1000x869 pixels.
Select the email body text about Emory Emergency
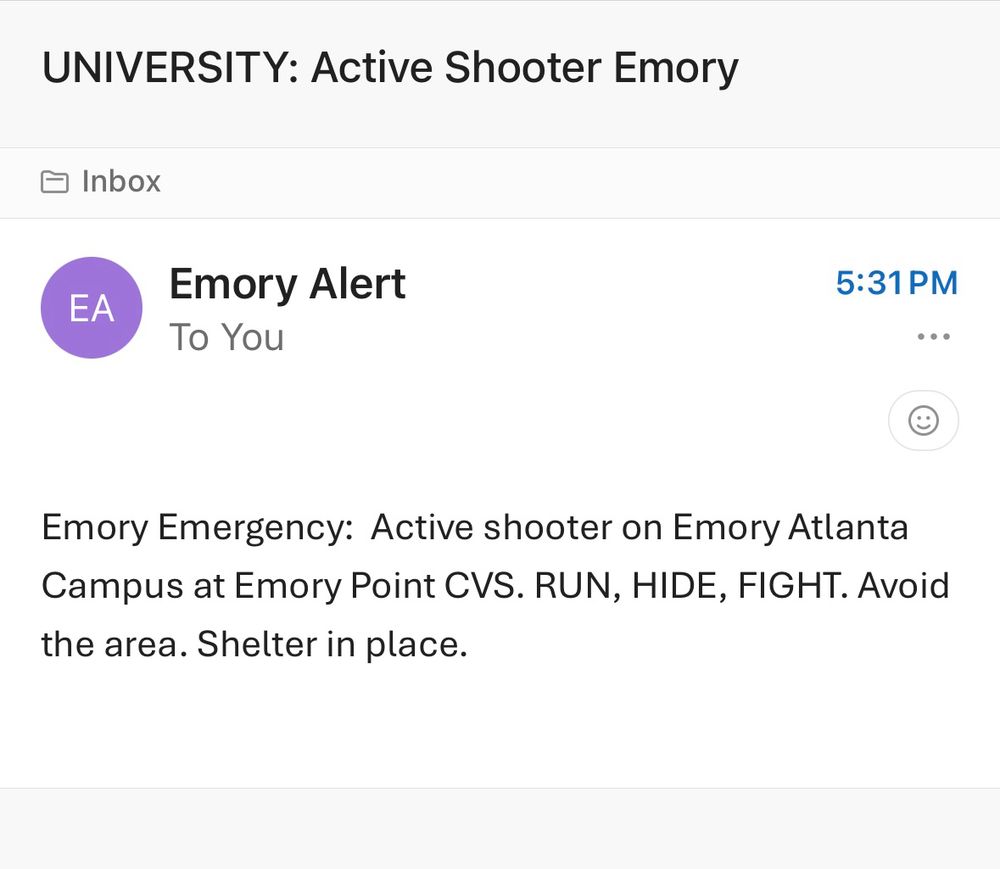point(494,586)
